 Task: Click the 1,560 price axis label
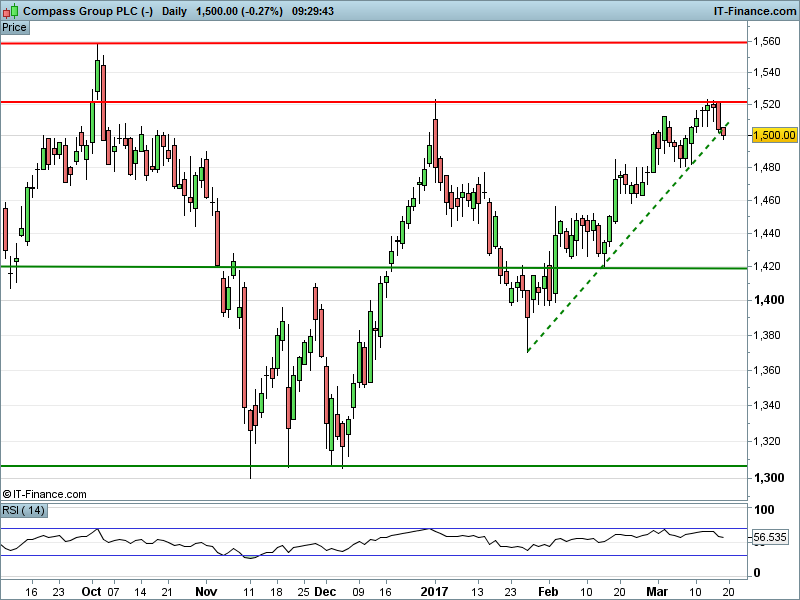click(x=767, y=41)
